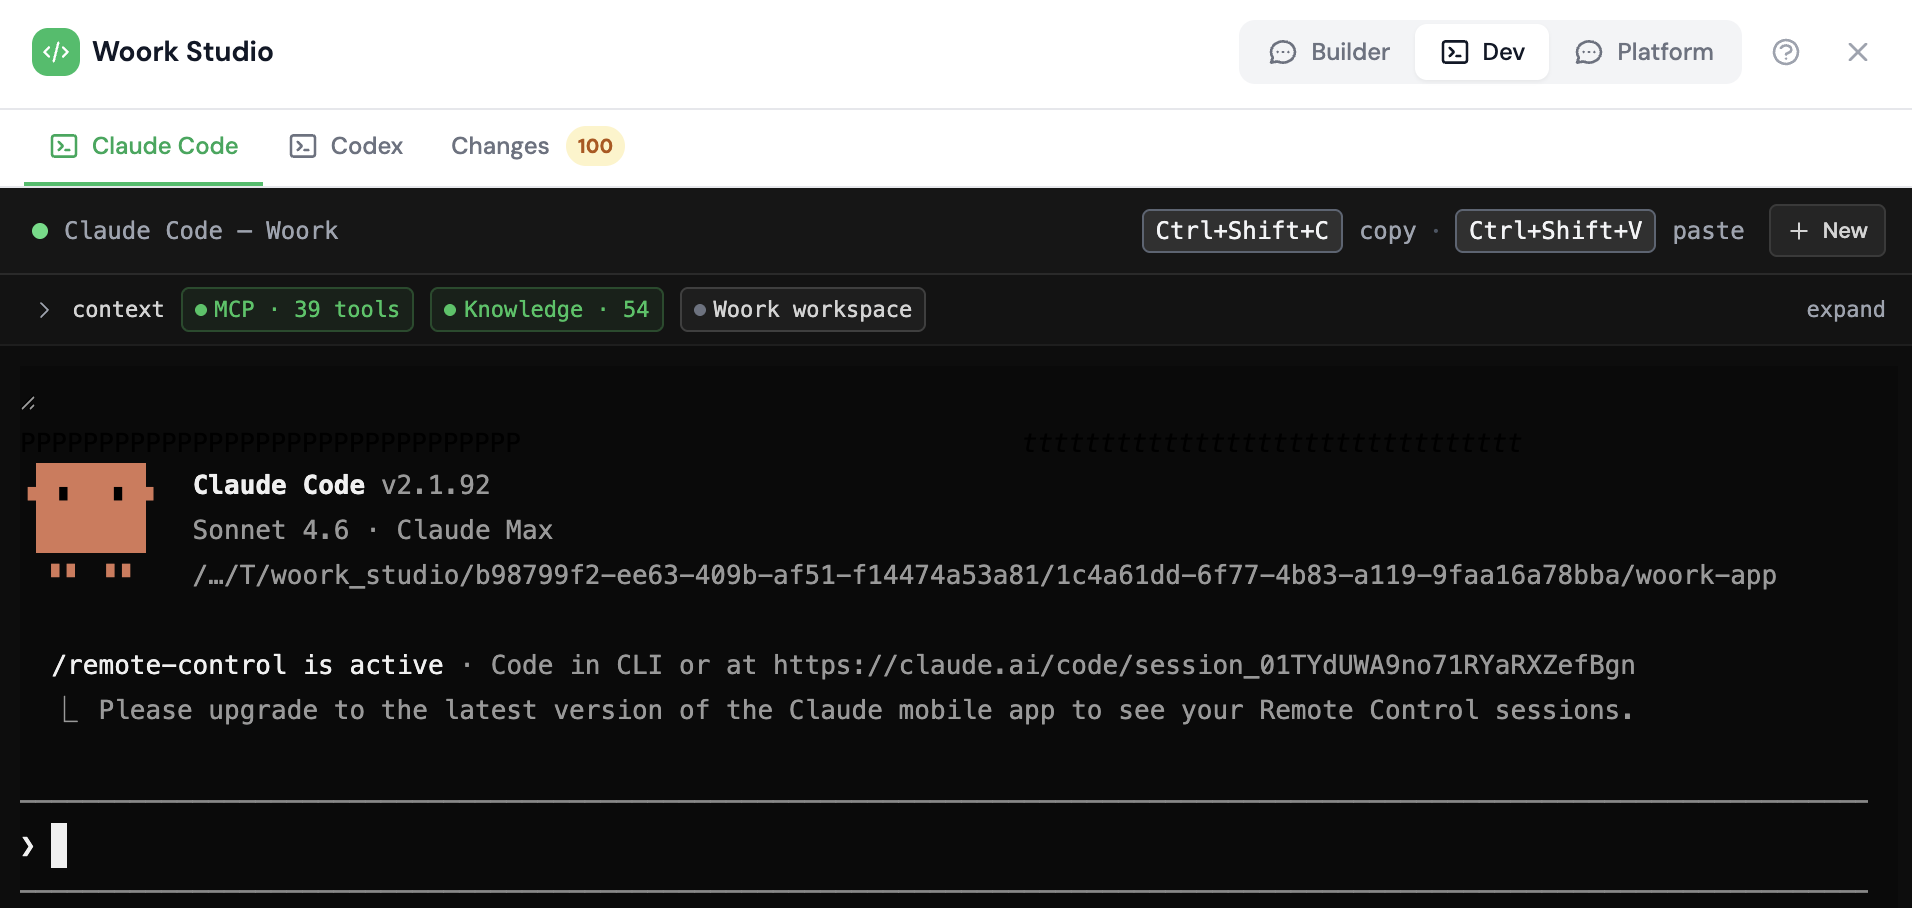Click the Ctrl+Shift+V paste shortcut key
1912x908 pixels.
[x=1555, y=231]
